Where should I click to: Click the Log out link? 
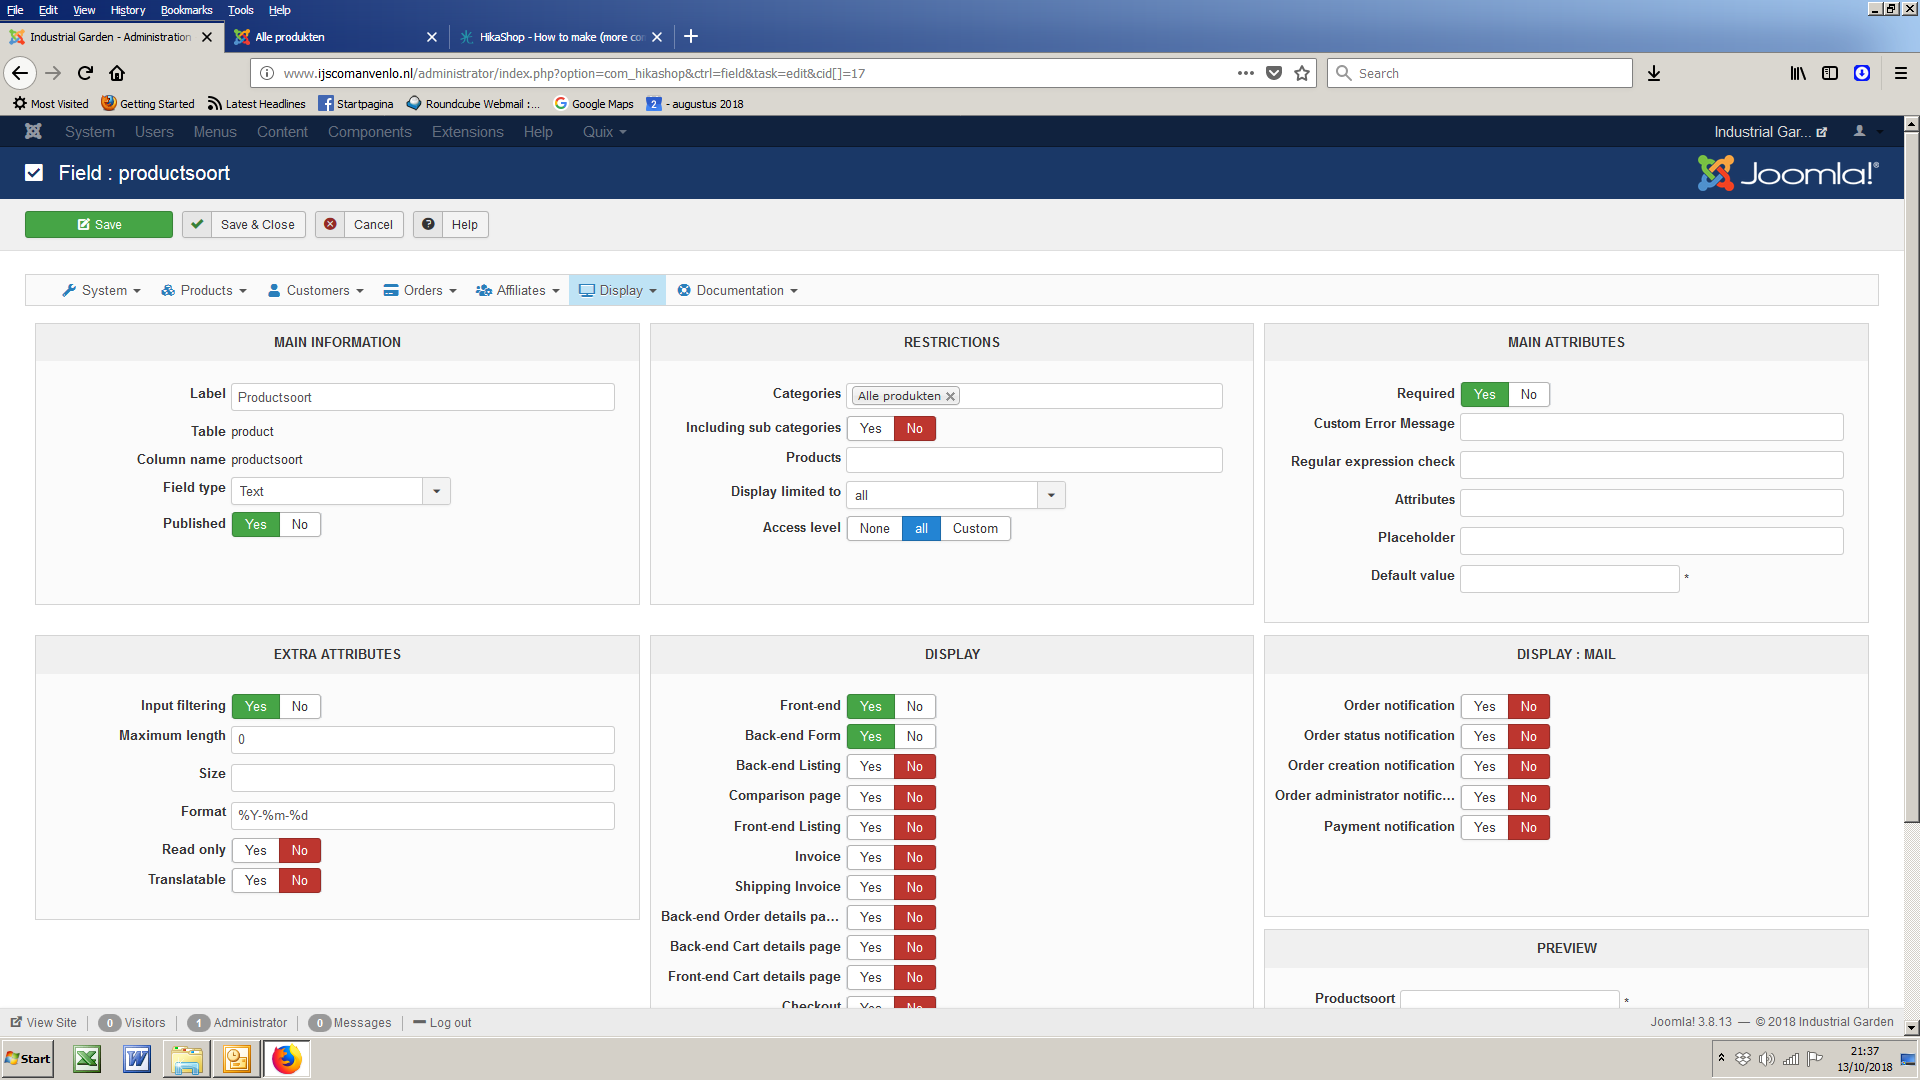[449, 1022]
